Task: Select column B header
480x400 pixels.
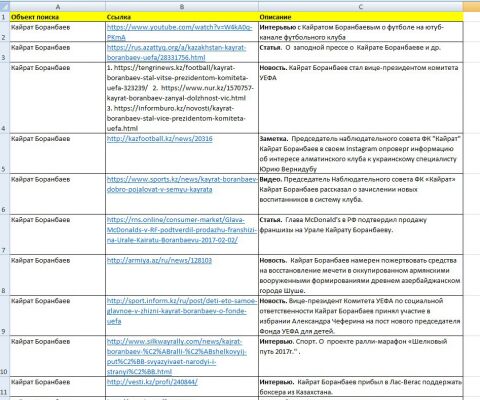Action: click(x=182, y=7)
